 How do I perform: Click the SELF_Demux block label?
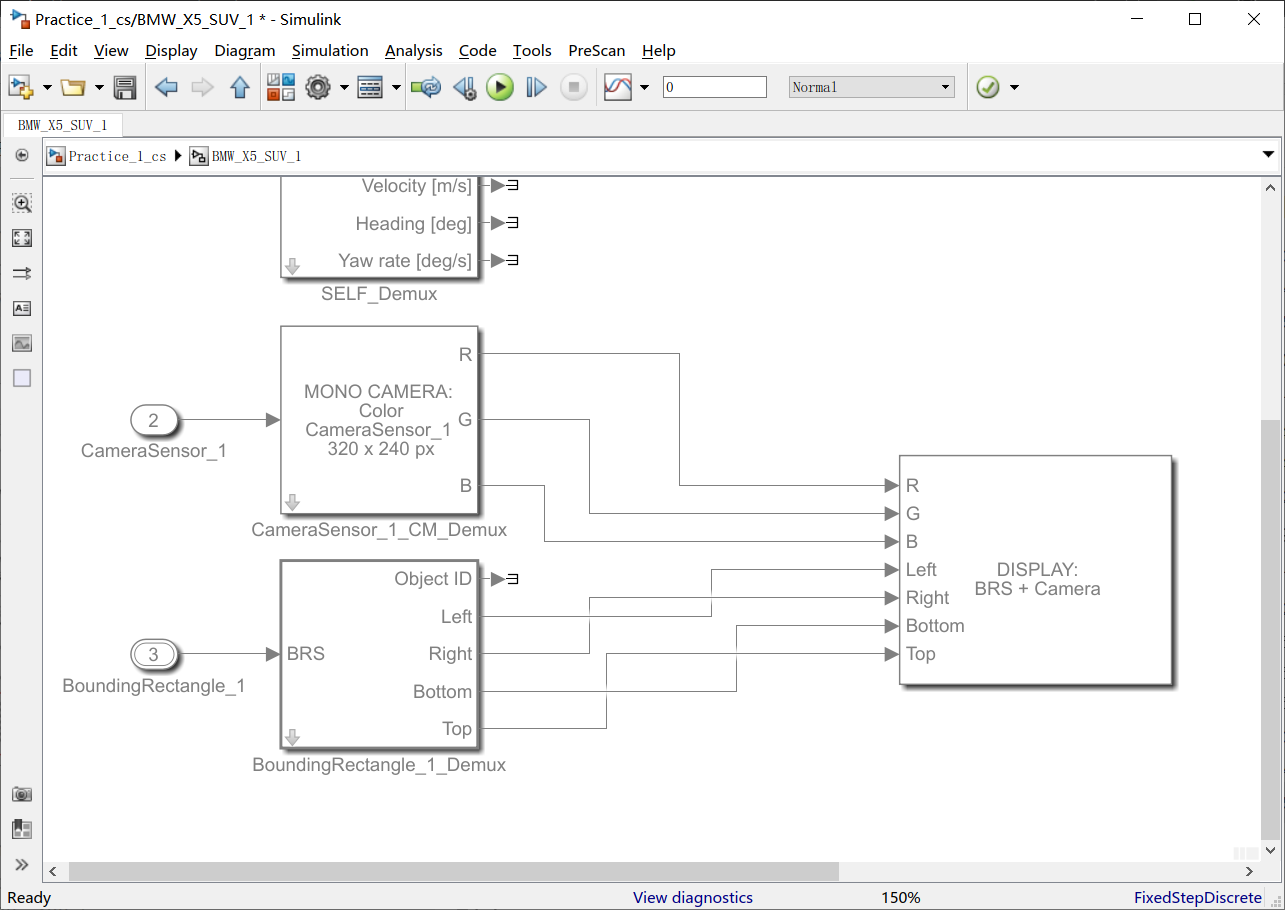pos(379,294)
